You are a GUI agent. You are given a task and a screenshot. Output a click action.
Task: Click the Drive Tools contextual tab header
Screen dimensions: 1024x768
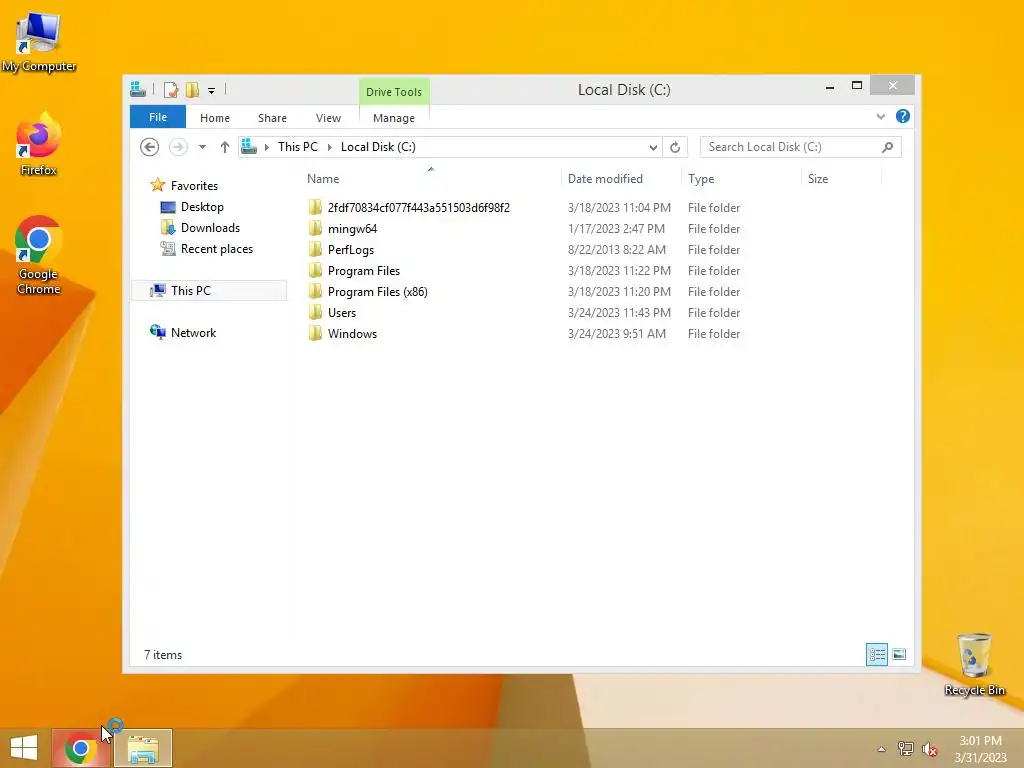point(394,91)
